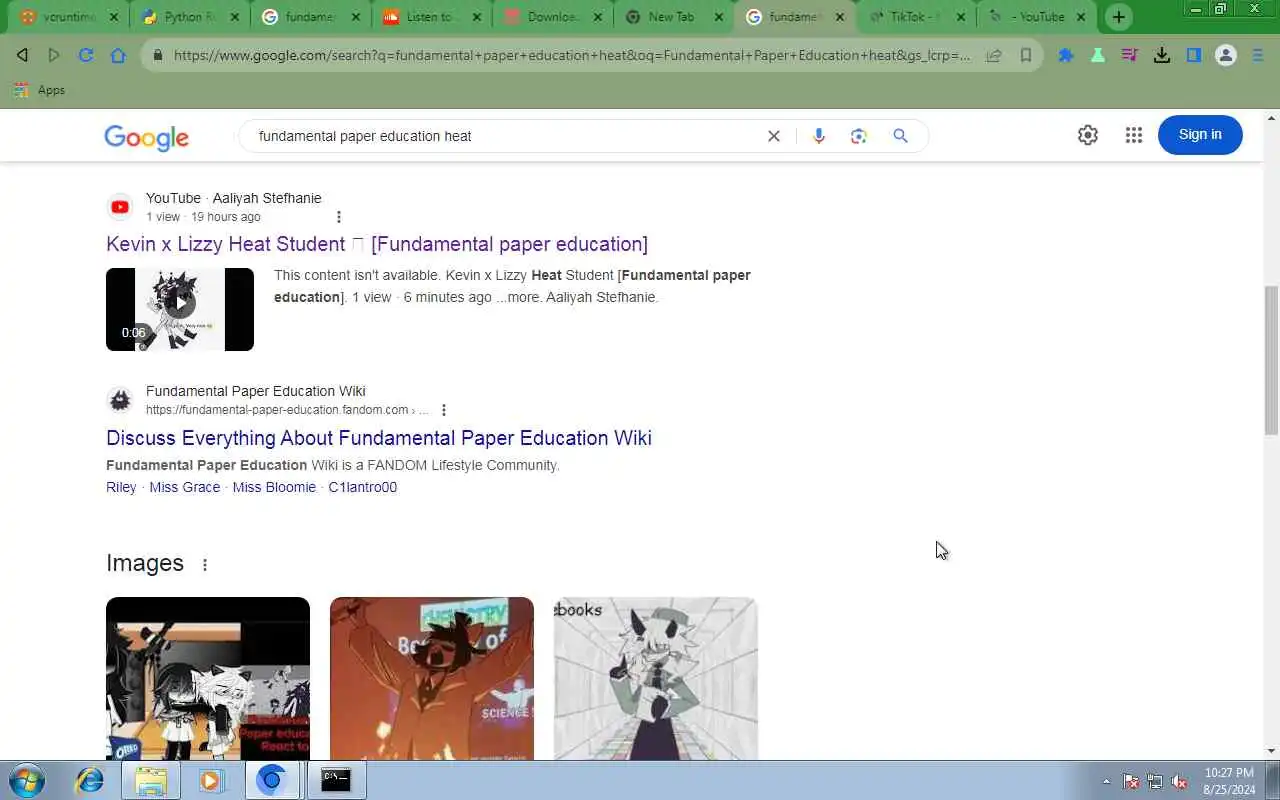
Task: Open the Apps bookmarks shortcut
Action: (40, 90)
